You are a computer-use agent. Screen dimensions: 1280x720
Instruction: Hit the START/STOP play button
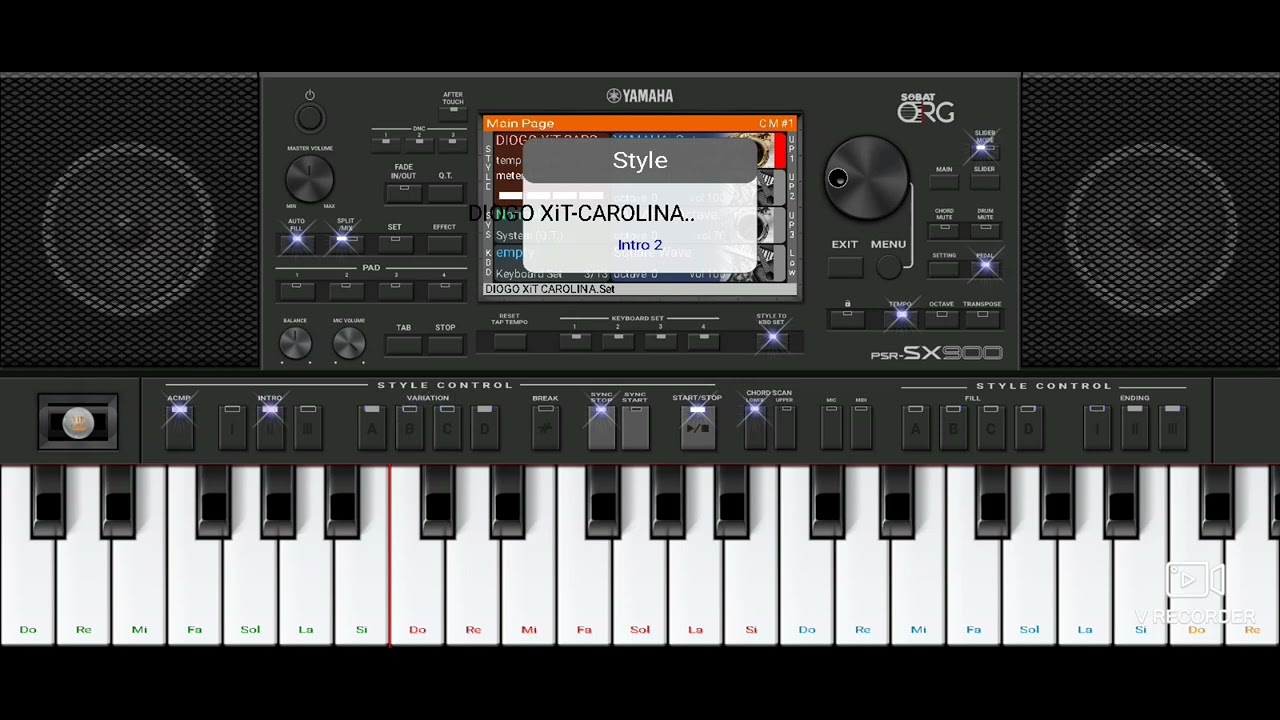tap(698, 428)
